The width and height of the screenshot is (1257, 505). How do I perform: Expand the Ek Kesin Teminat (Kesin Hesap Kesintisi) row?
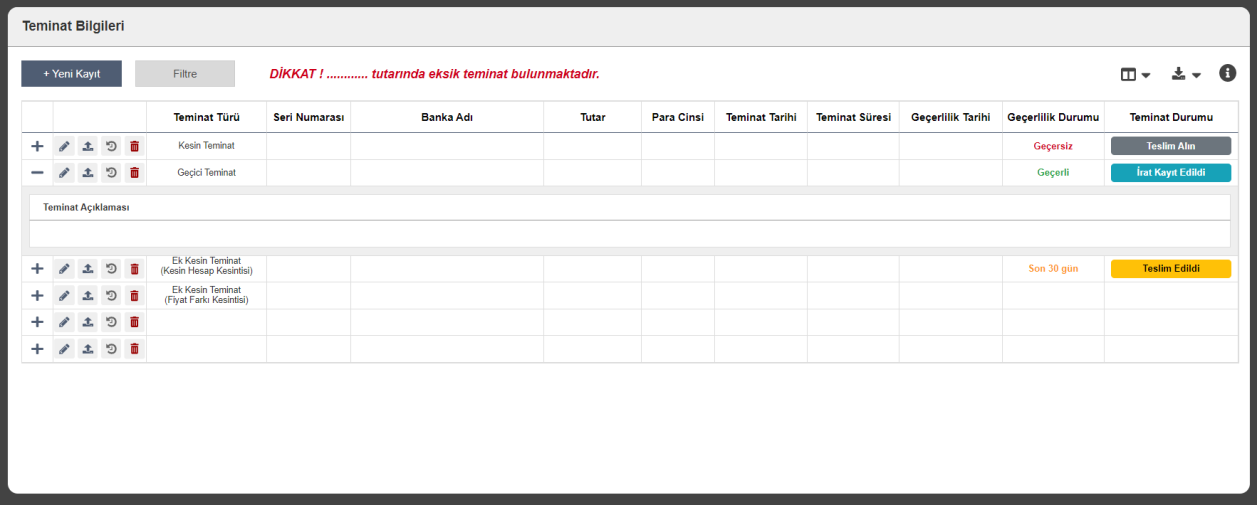tap(37, 269)
